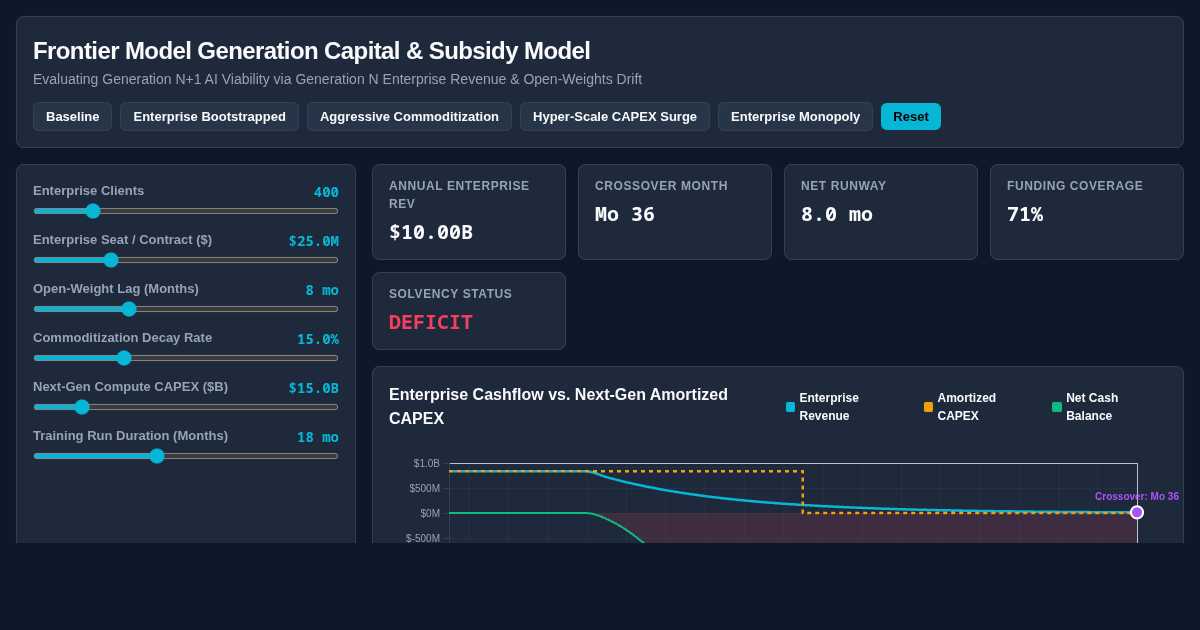The height and width of the screenshot is (630, 1200).
Task: Click the $1.0B y-axis label
Action: 427,463
